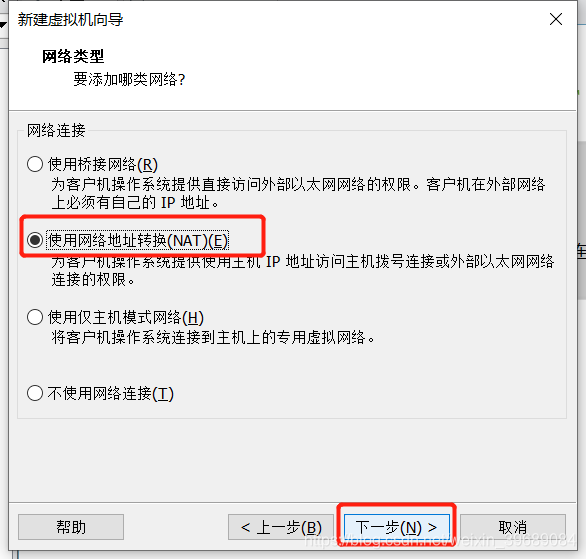586x559 pixels.
Task: Click the 使用仅主机模式网络(H) label
Action: (126, 317)
